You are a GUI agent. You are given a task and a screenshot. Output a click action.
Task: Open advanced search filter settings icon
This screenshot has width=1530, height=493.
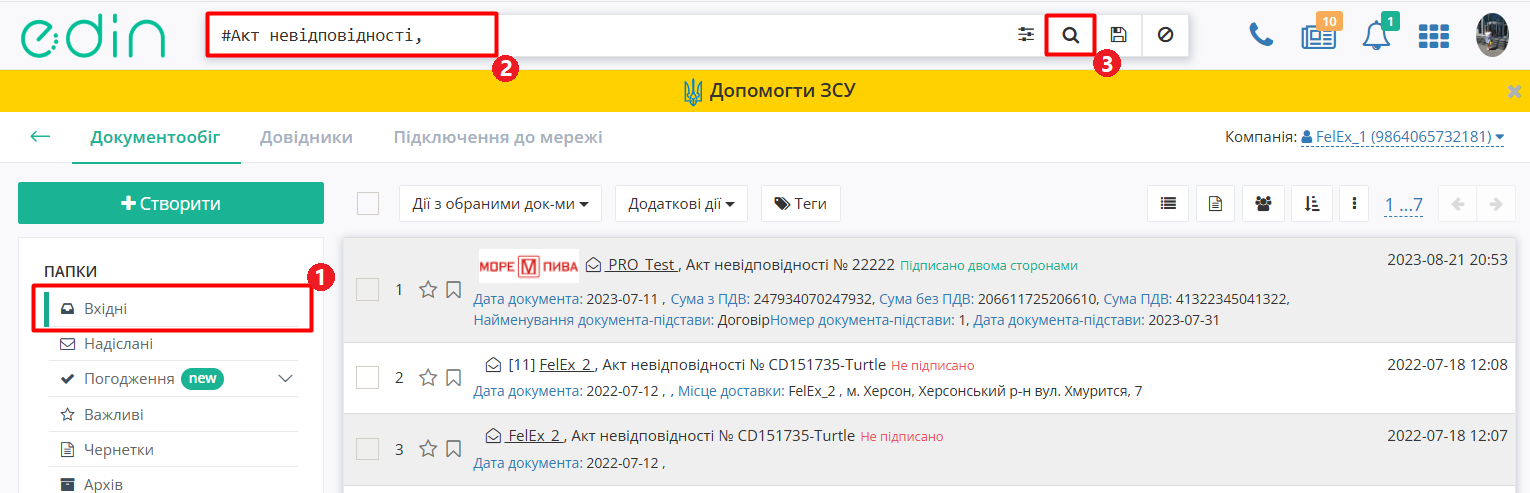pyautogui.click(x=1026, y=35)
